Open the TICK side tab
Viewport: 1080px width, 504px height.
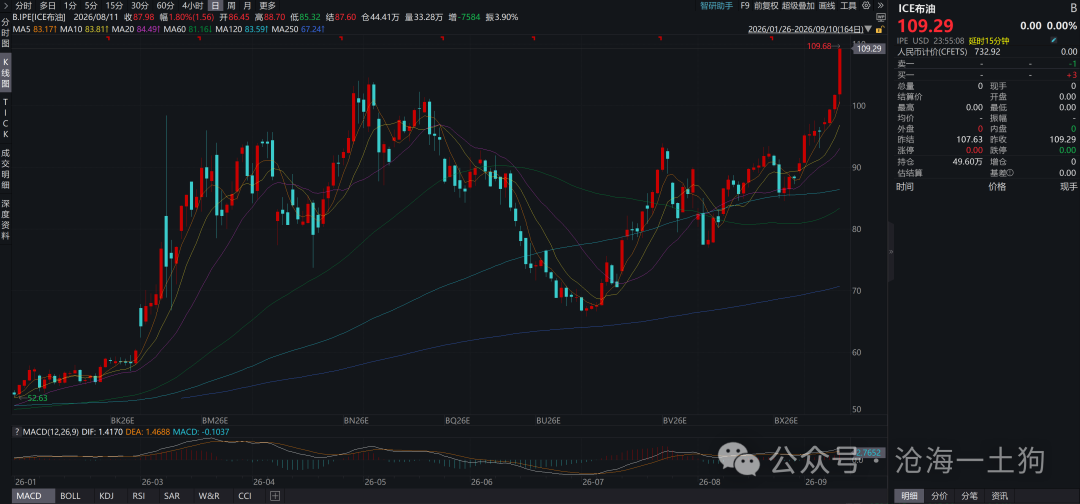point(6,116)
